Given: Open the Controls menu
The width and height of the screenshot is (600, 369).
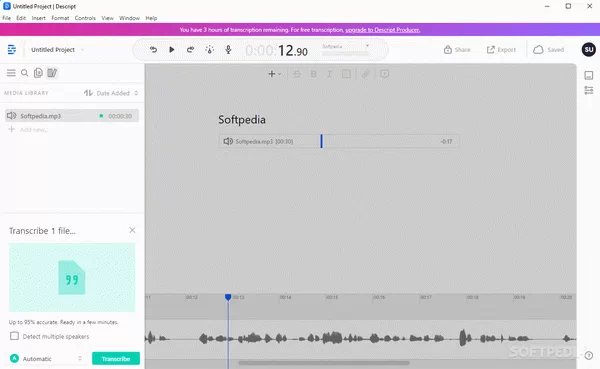Looking at the screenshot, I should pyautogui.click(x=85, y=18).
